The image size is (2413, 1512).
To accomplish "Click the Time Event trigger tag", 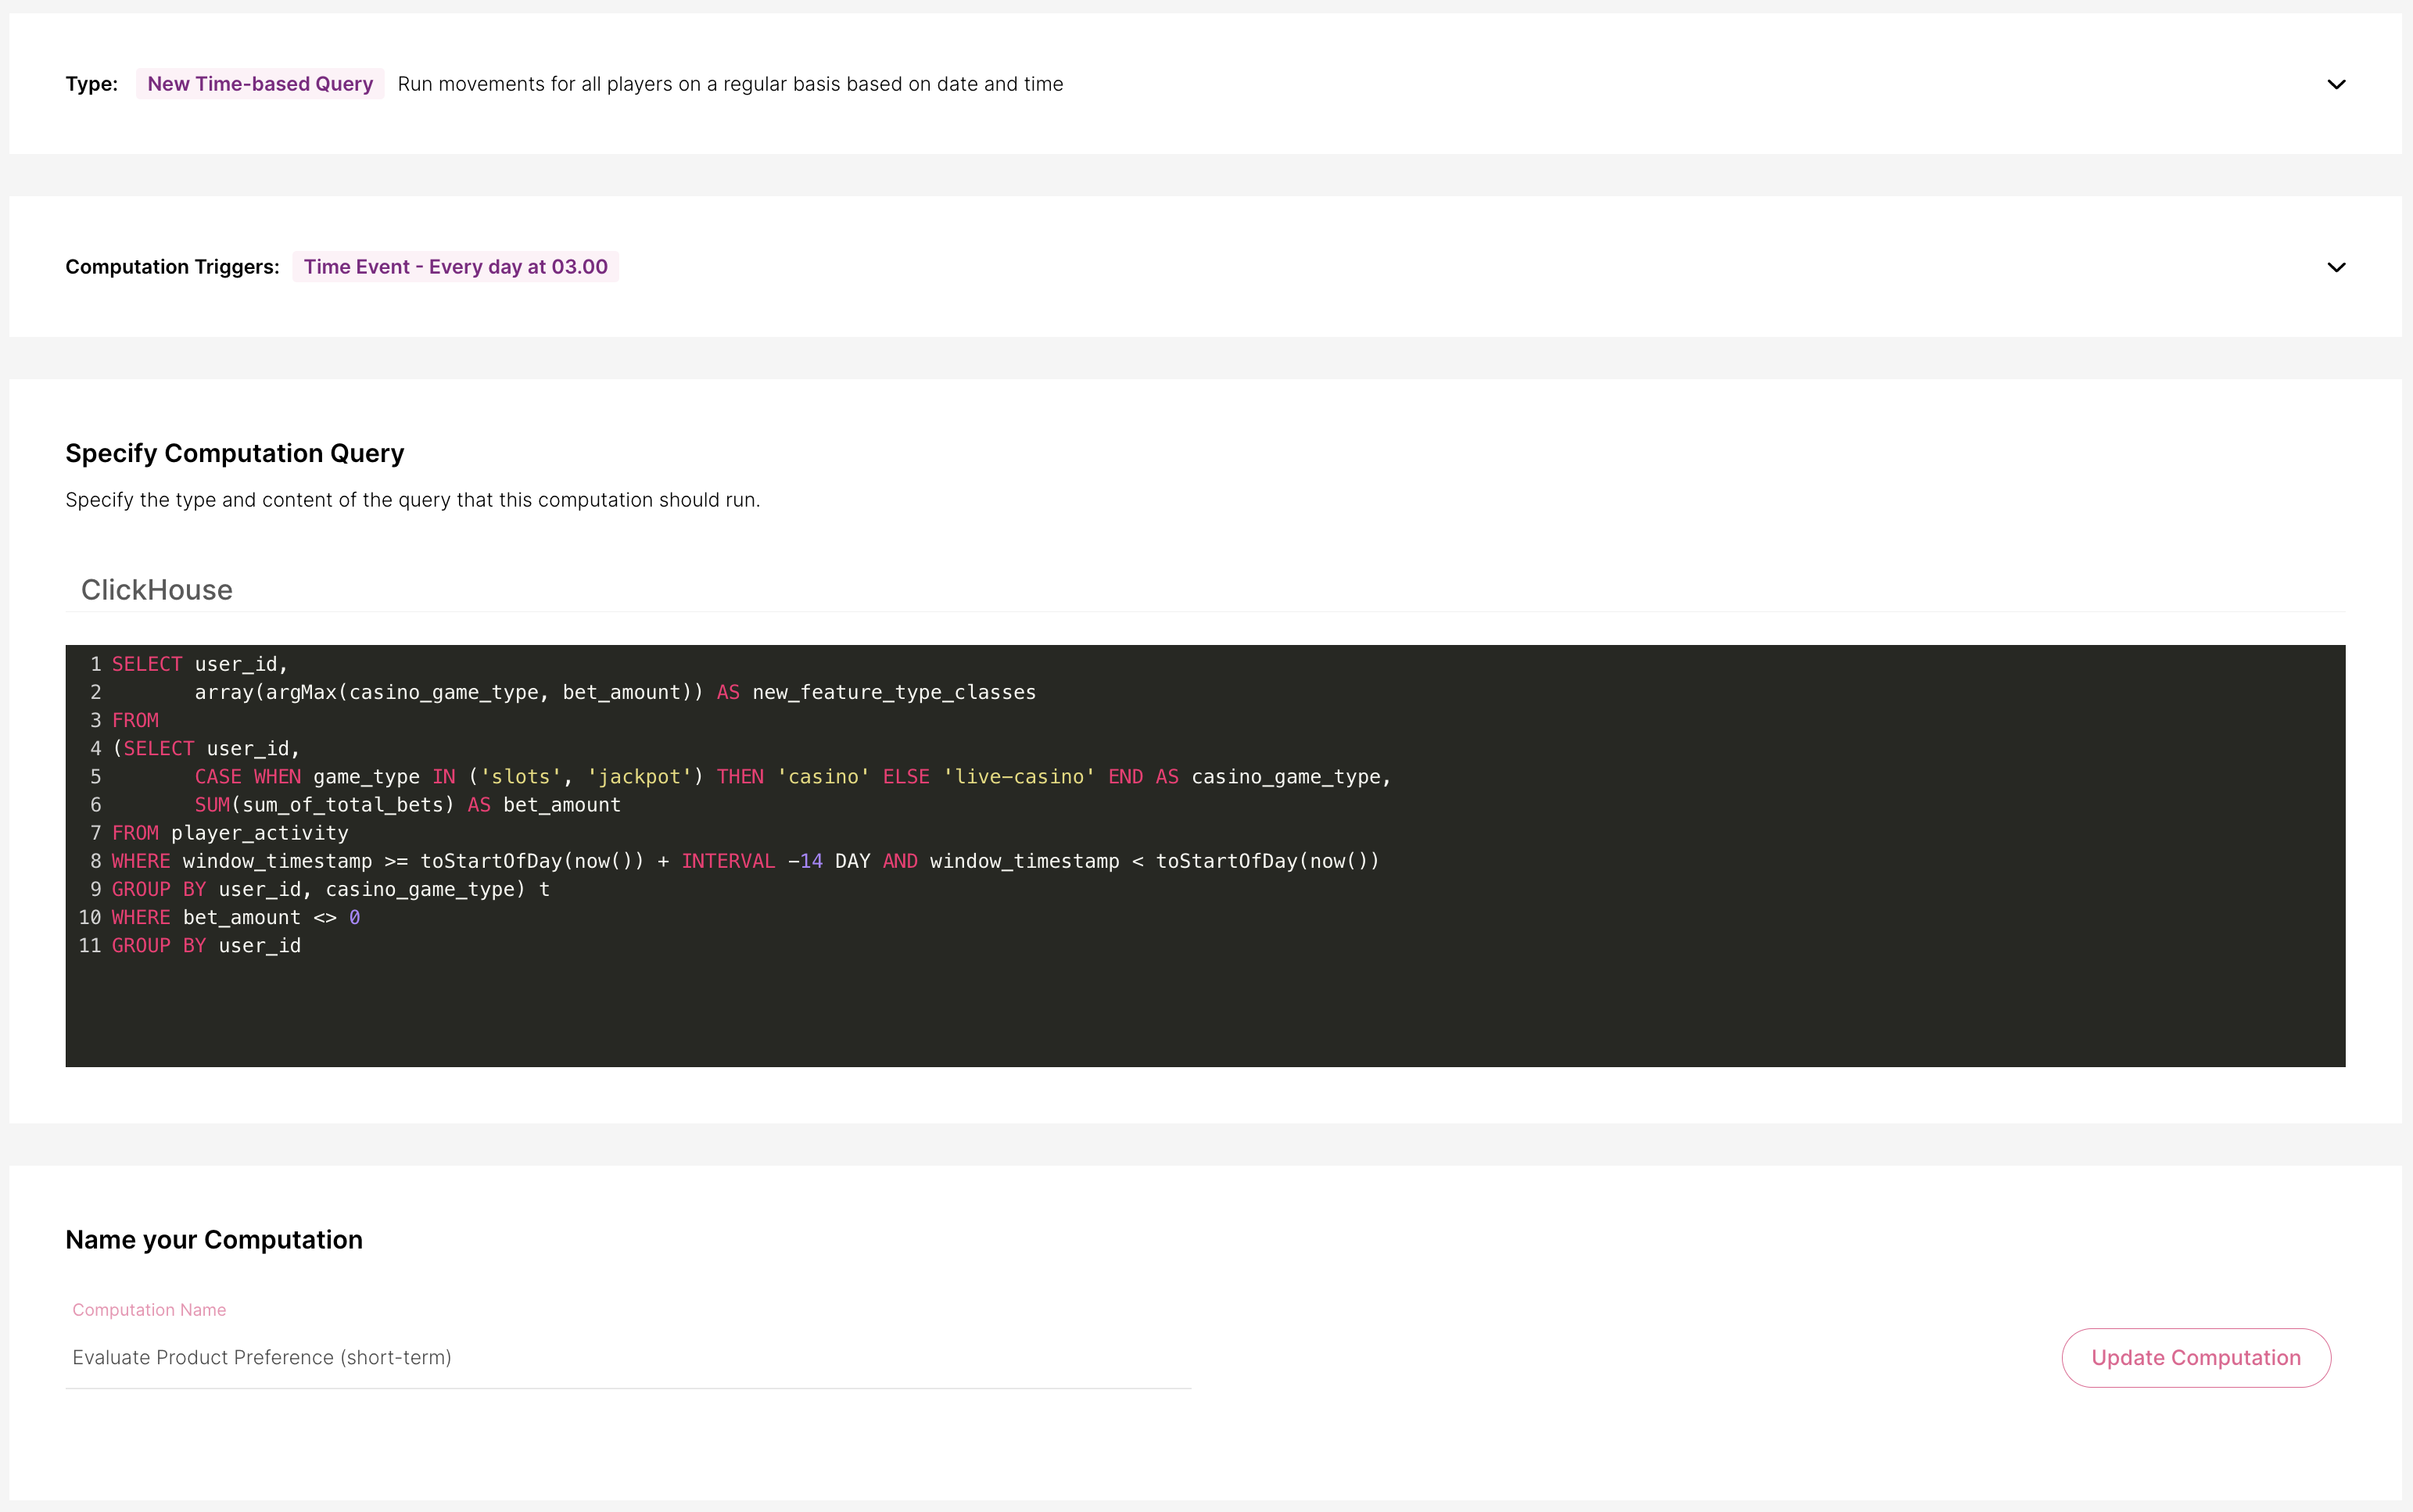I will (x=455, y=267).
